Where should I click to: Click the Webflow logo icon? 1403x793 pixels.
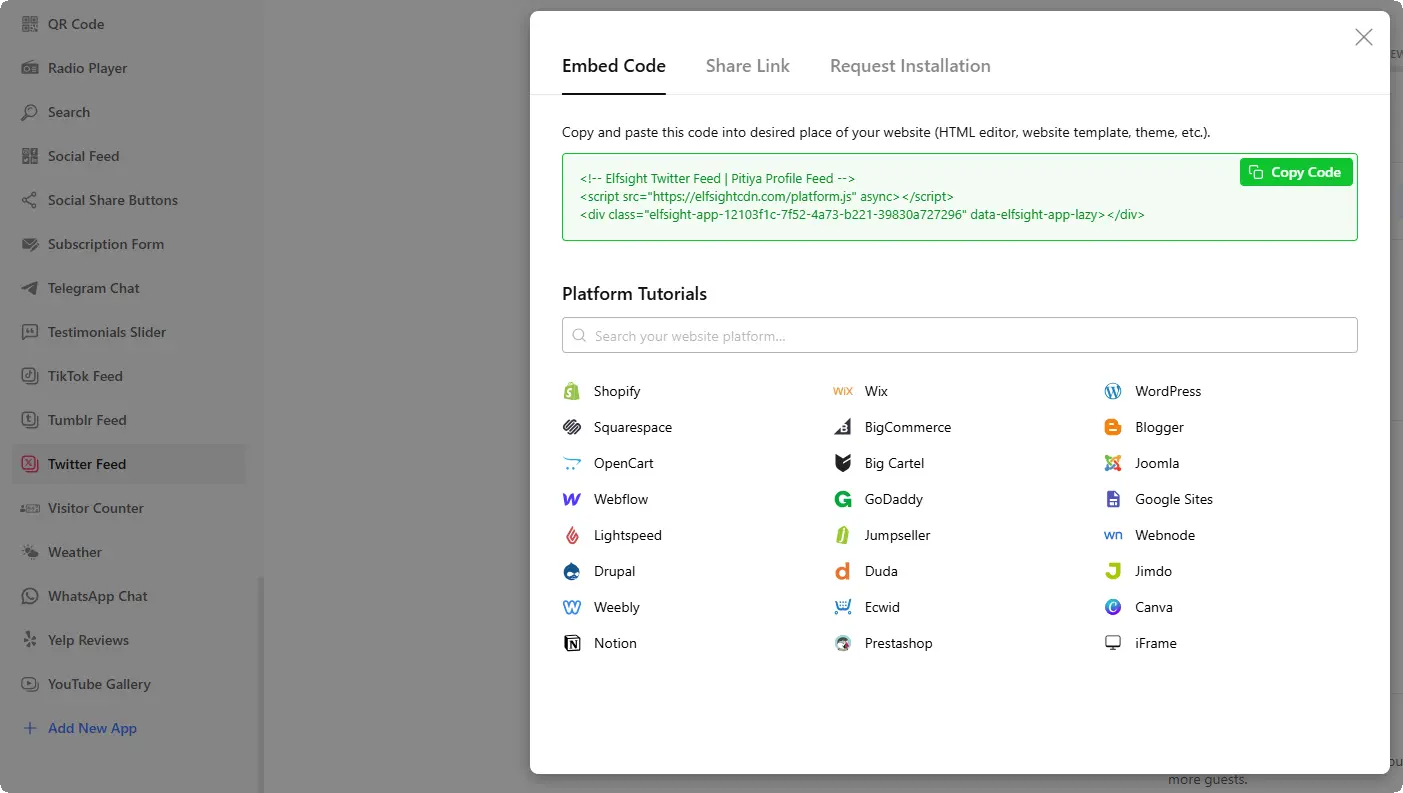point(572,499)
